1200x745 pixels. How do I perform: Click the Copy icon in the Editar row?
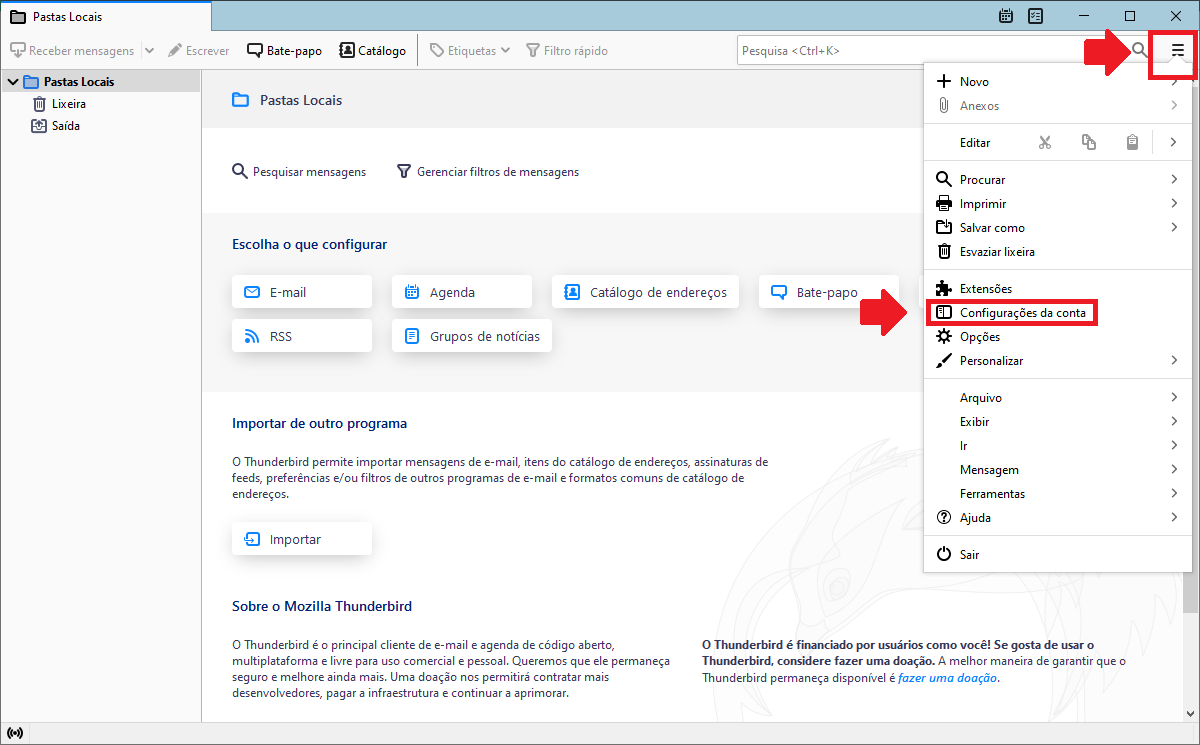(1089, 142)
